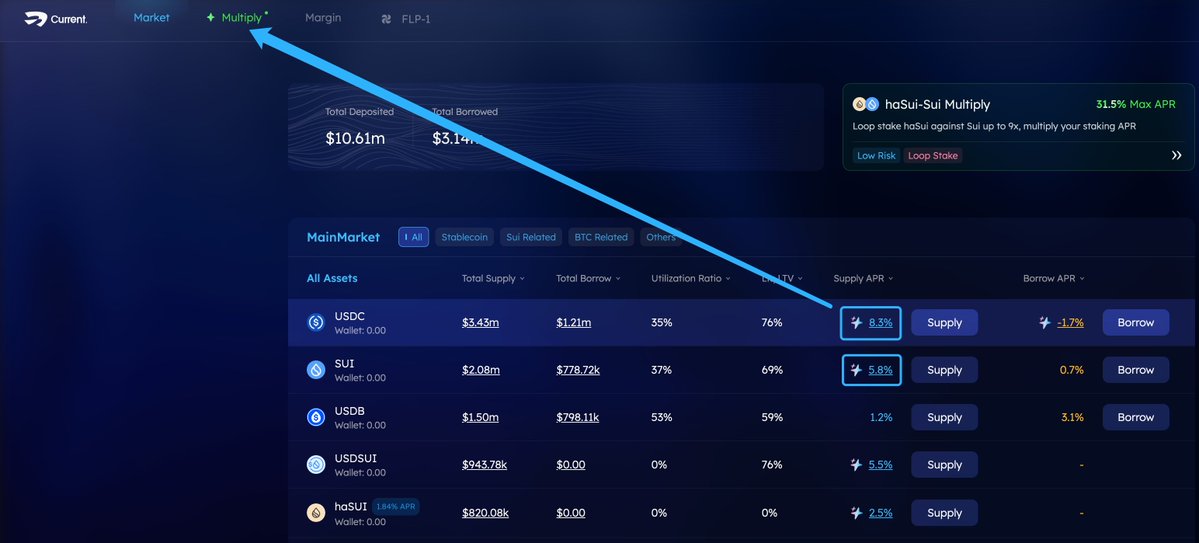Click the USDSUI supply APR sparkle icon

(x=856, y=464)
